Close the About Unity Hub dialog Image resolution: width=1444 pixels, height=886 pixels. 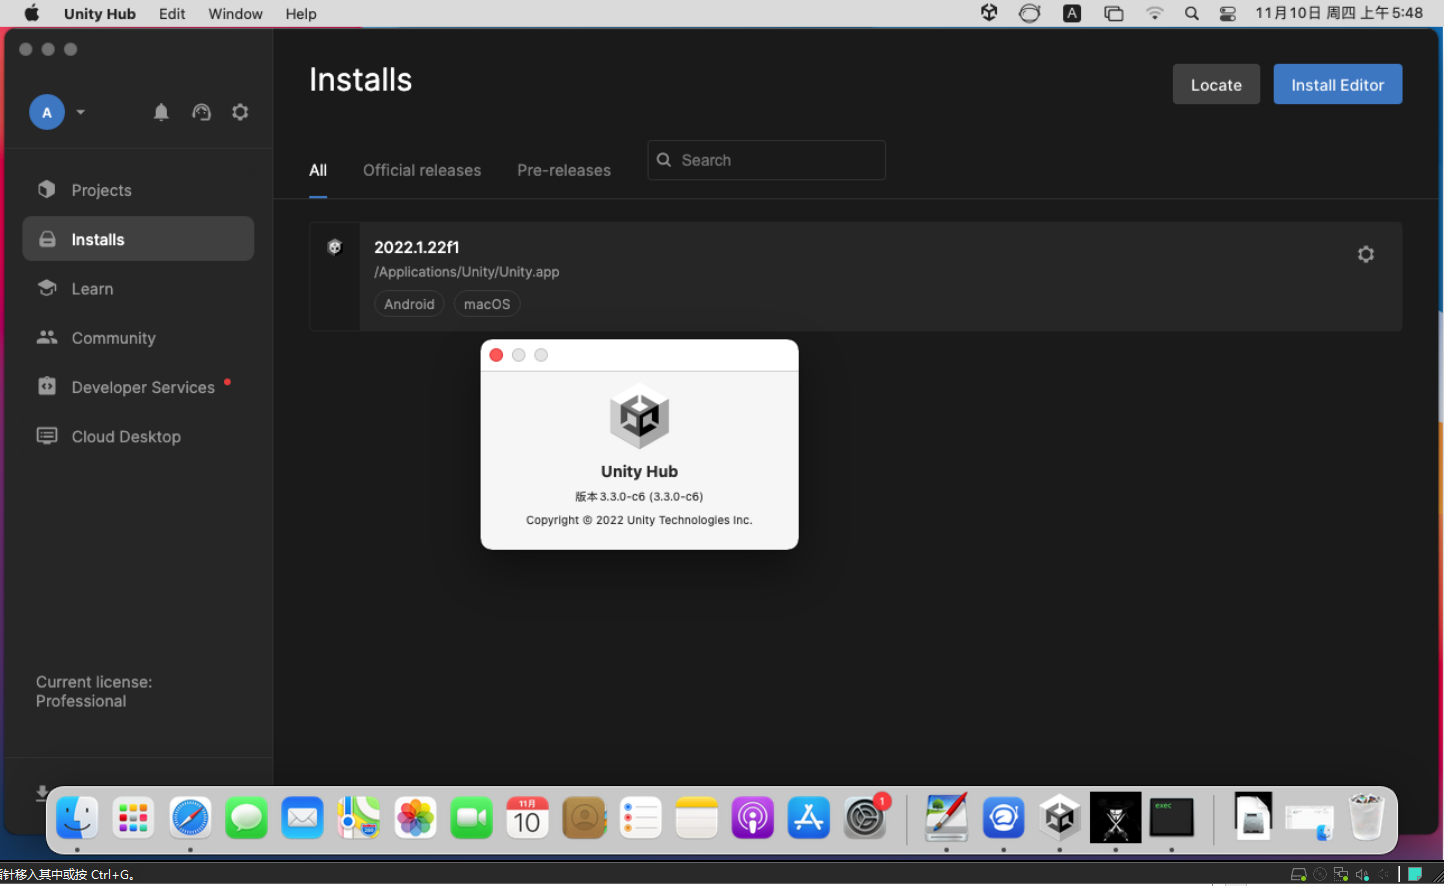496,355
